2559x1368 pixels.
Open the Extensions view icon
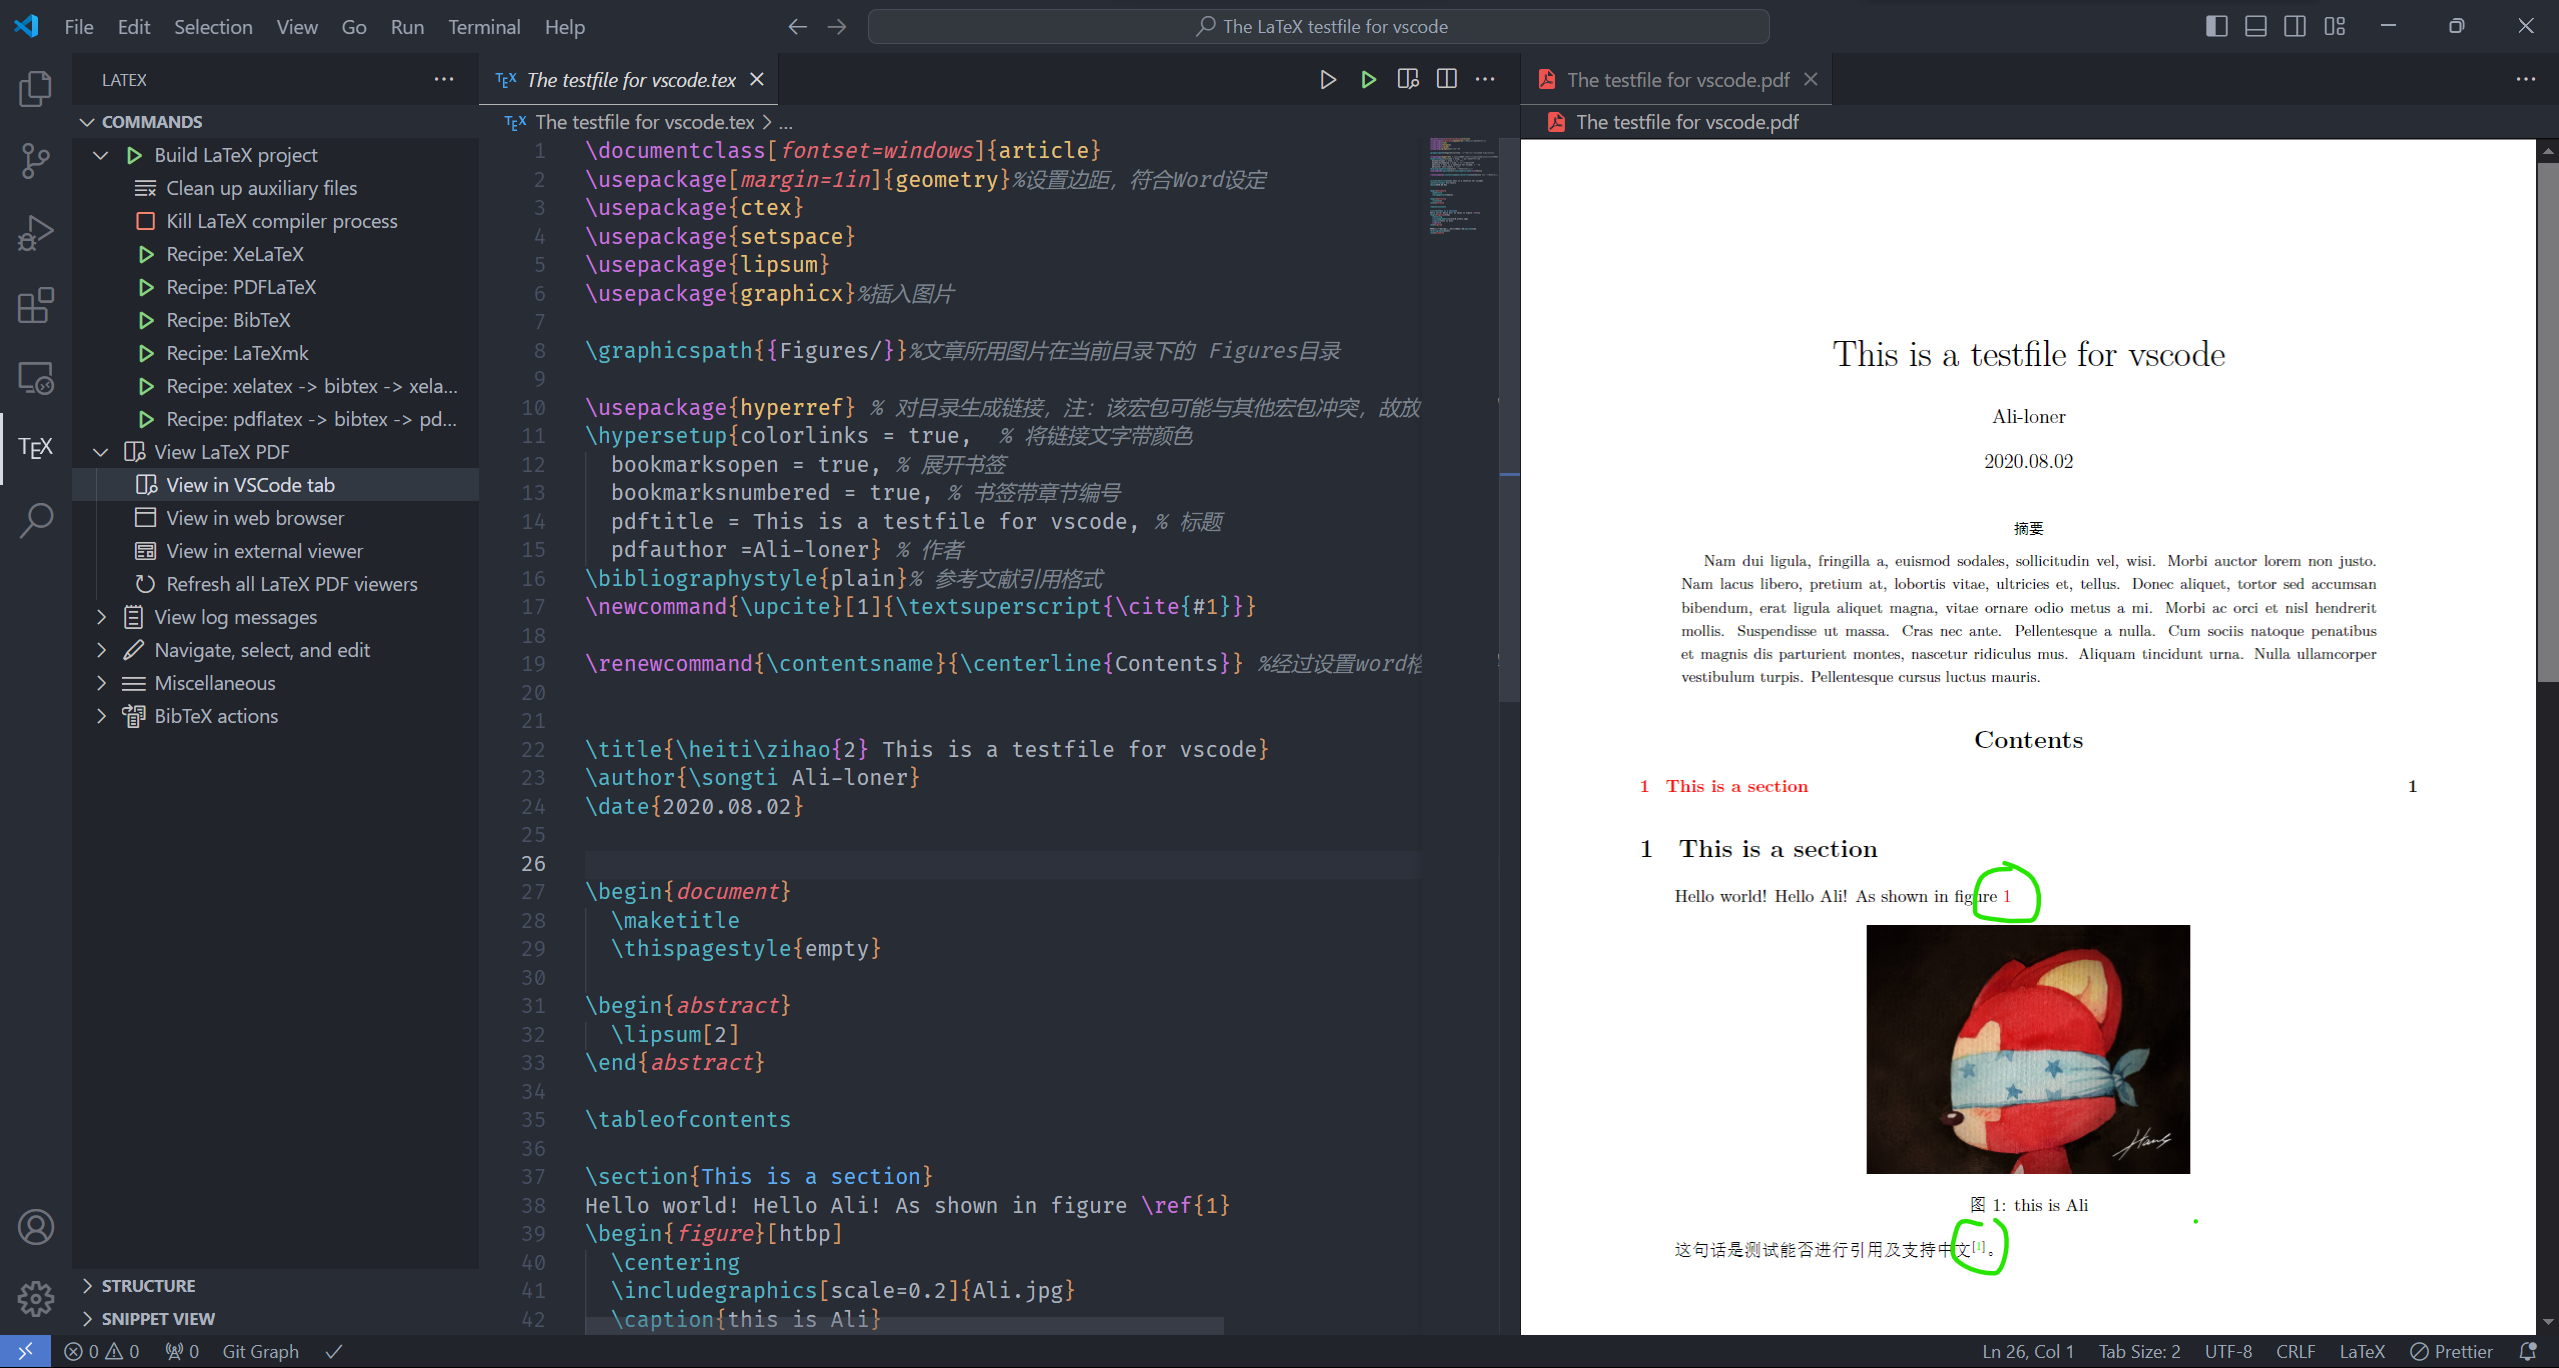coord(36,306)
